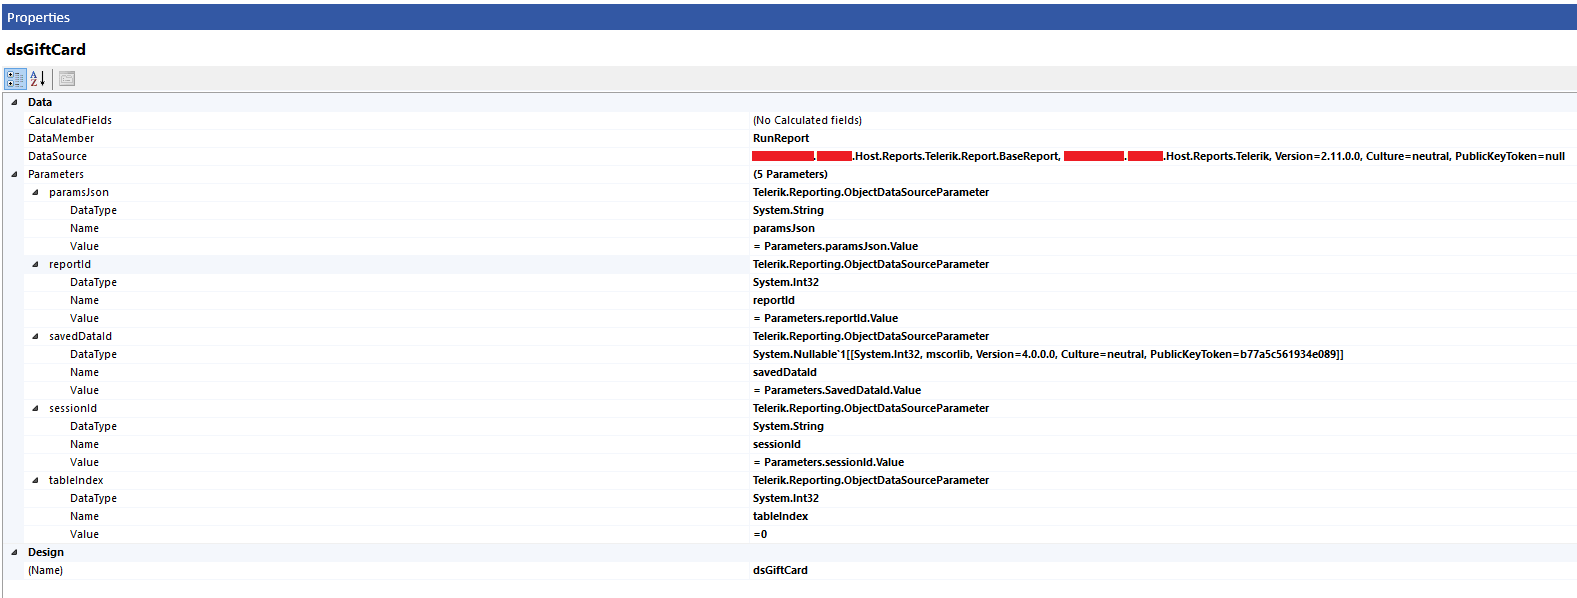Select the sessionId tree label
The image size is (1577, 598).
click(x=73, y=408)
